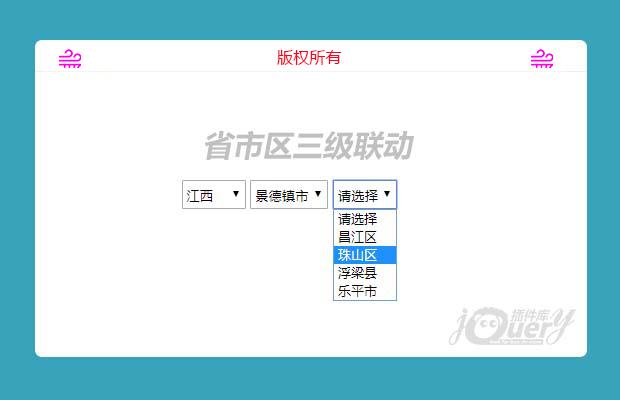
Task: Collapse the 请选择 district dropdown
Action: click(365, 194)
